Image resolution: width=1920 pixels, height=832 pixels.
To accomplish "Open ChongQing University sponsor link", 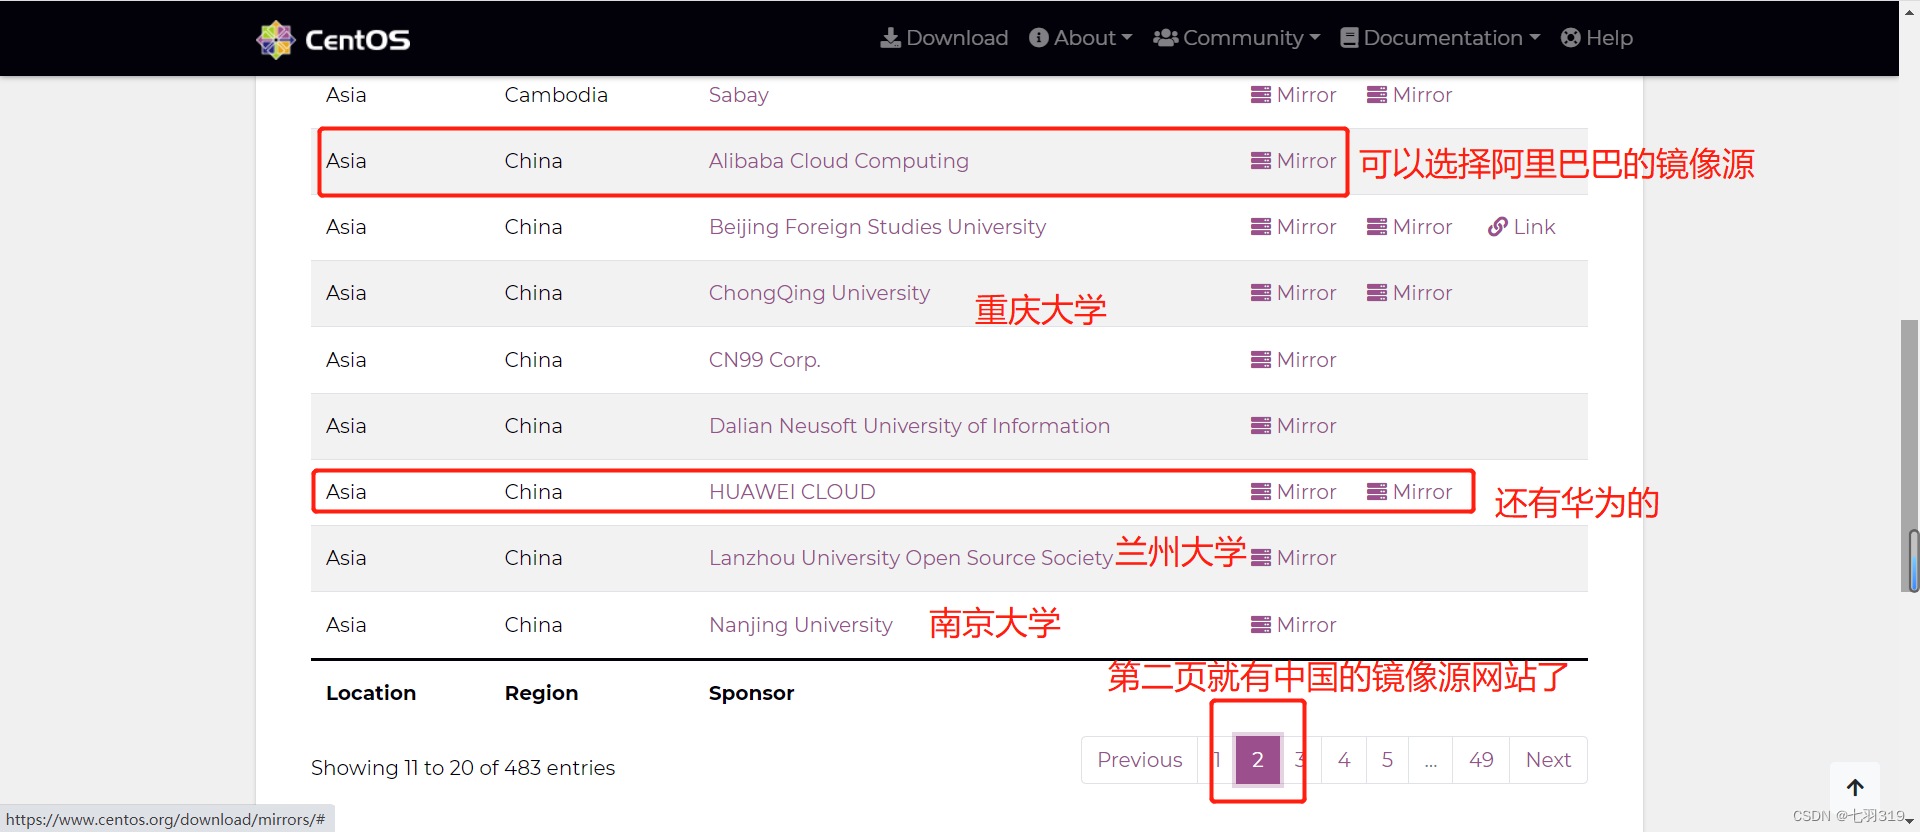I will pyautogui.click(x=819, y=293).
